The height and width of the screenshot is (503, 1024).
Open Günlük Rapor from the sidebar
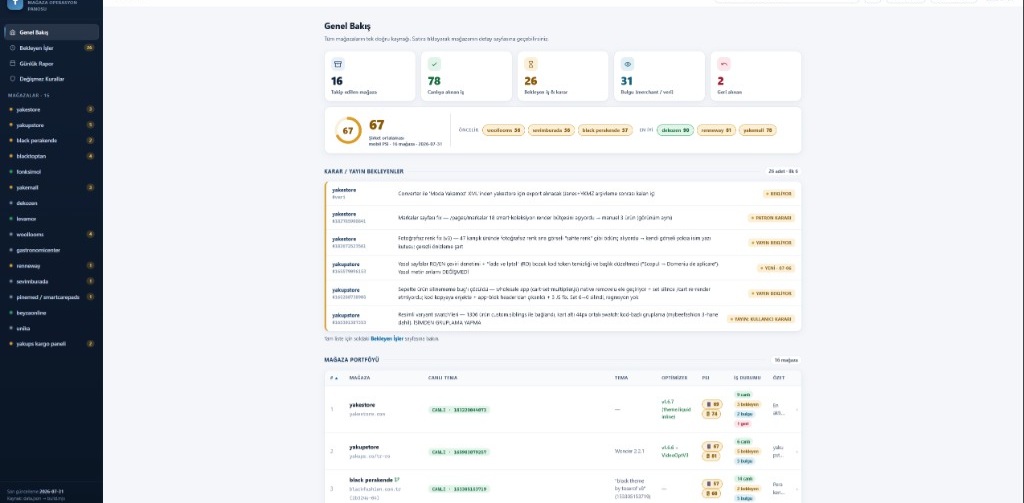click(52, 63)
